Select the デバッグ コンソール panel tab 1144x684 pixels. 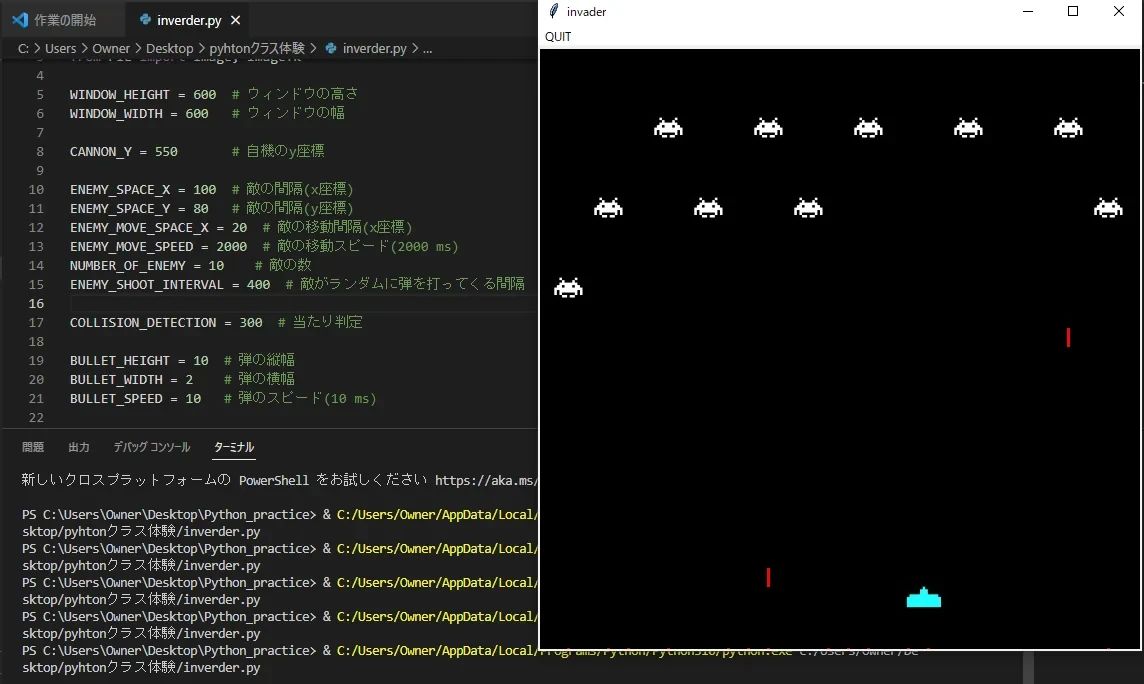click(x=151, y=447)
